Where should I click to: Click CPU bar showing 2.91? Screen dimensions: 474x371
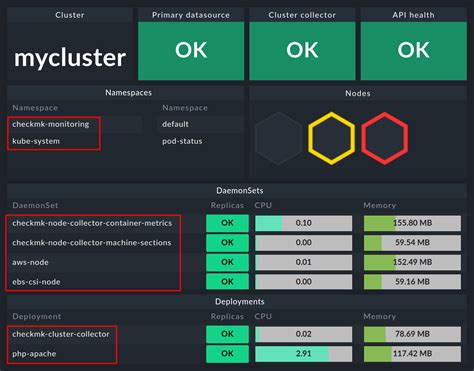[x=304, y=354]
